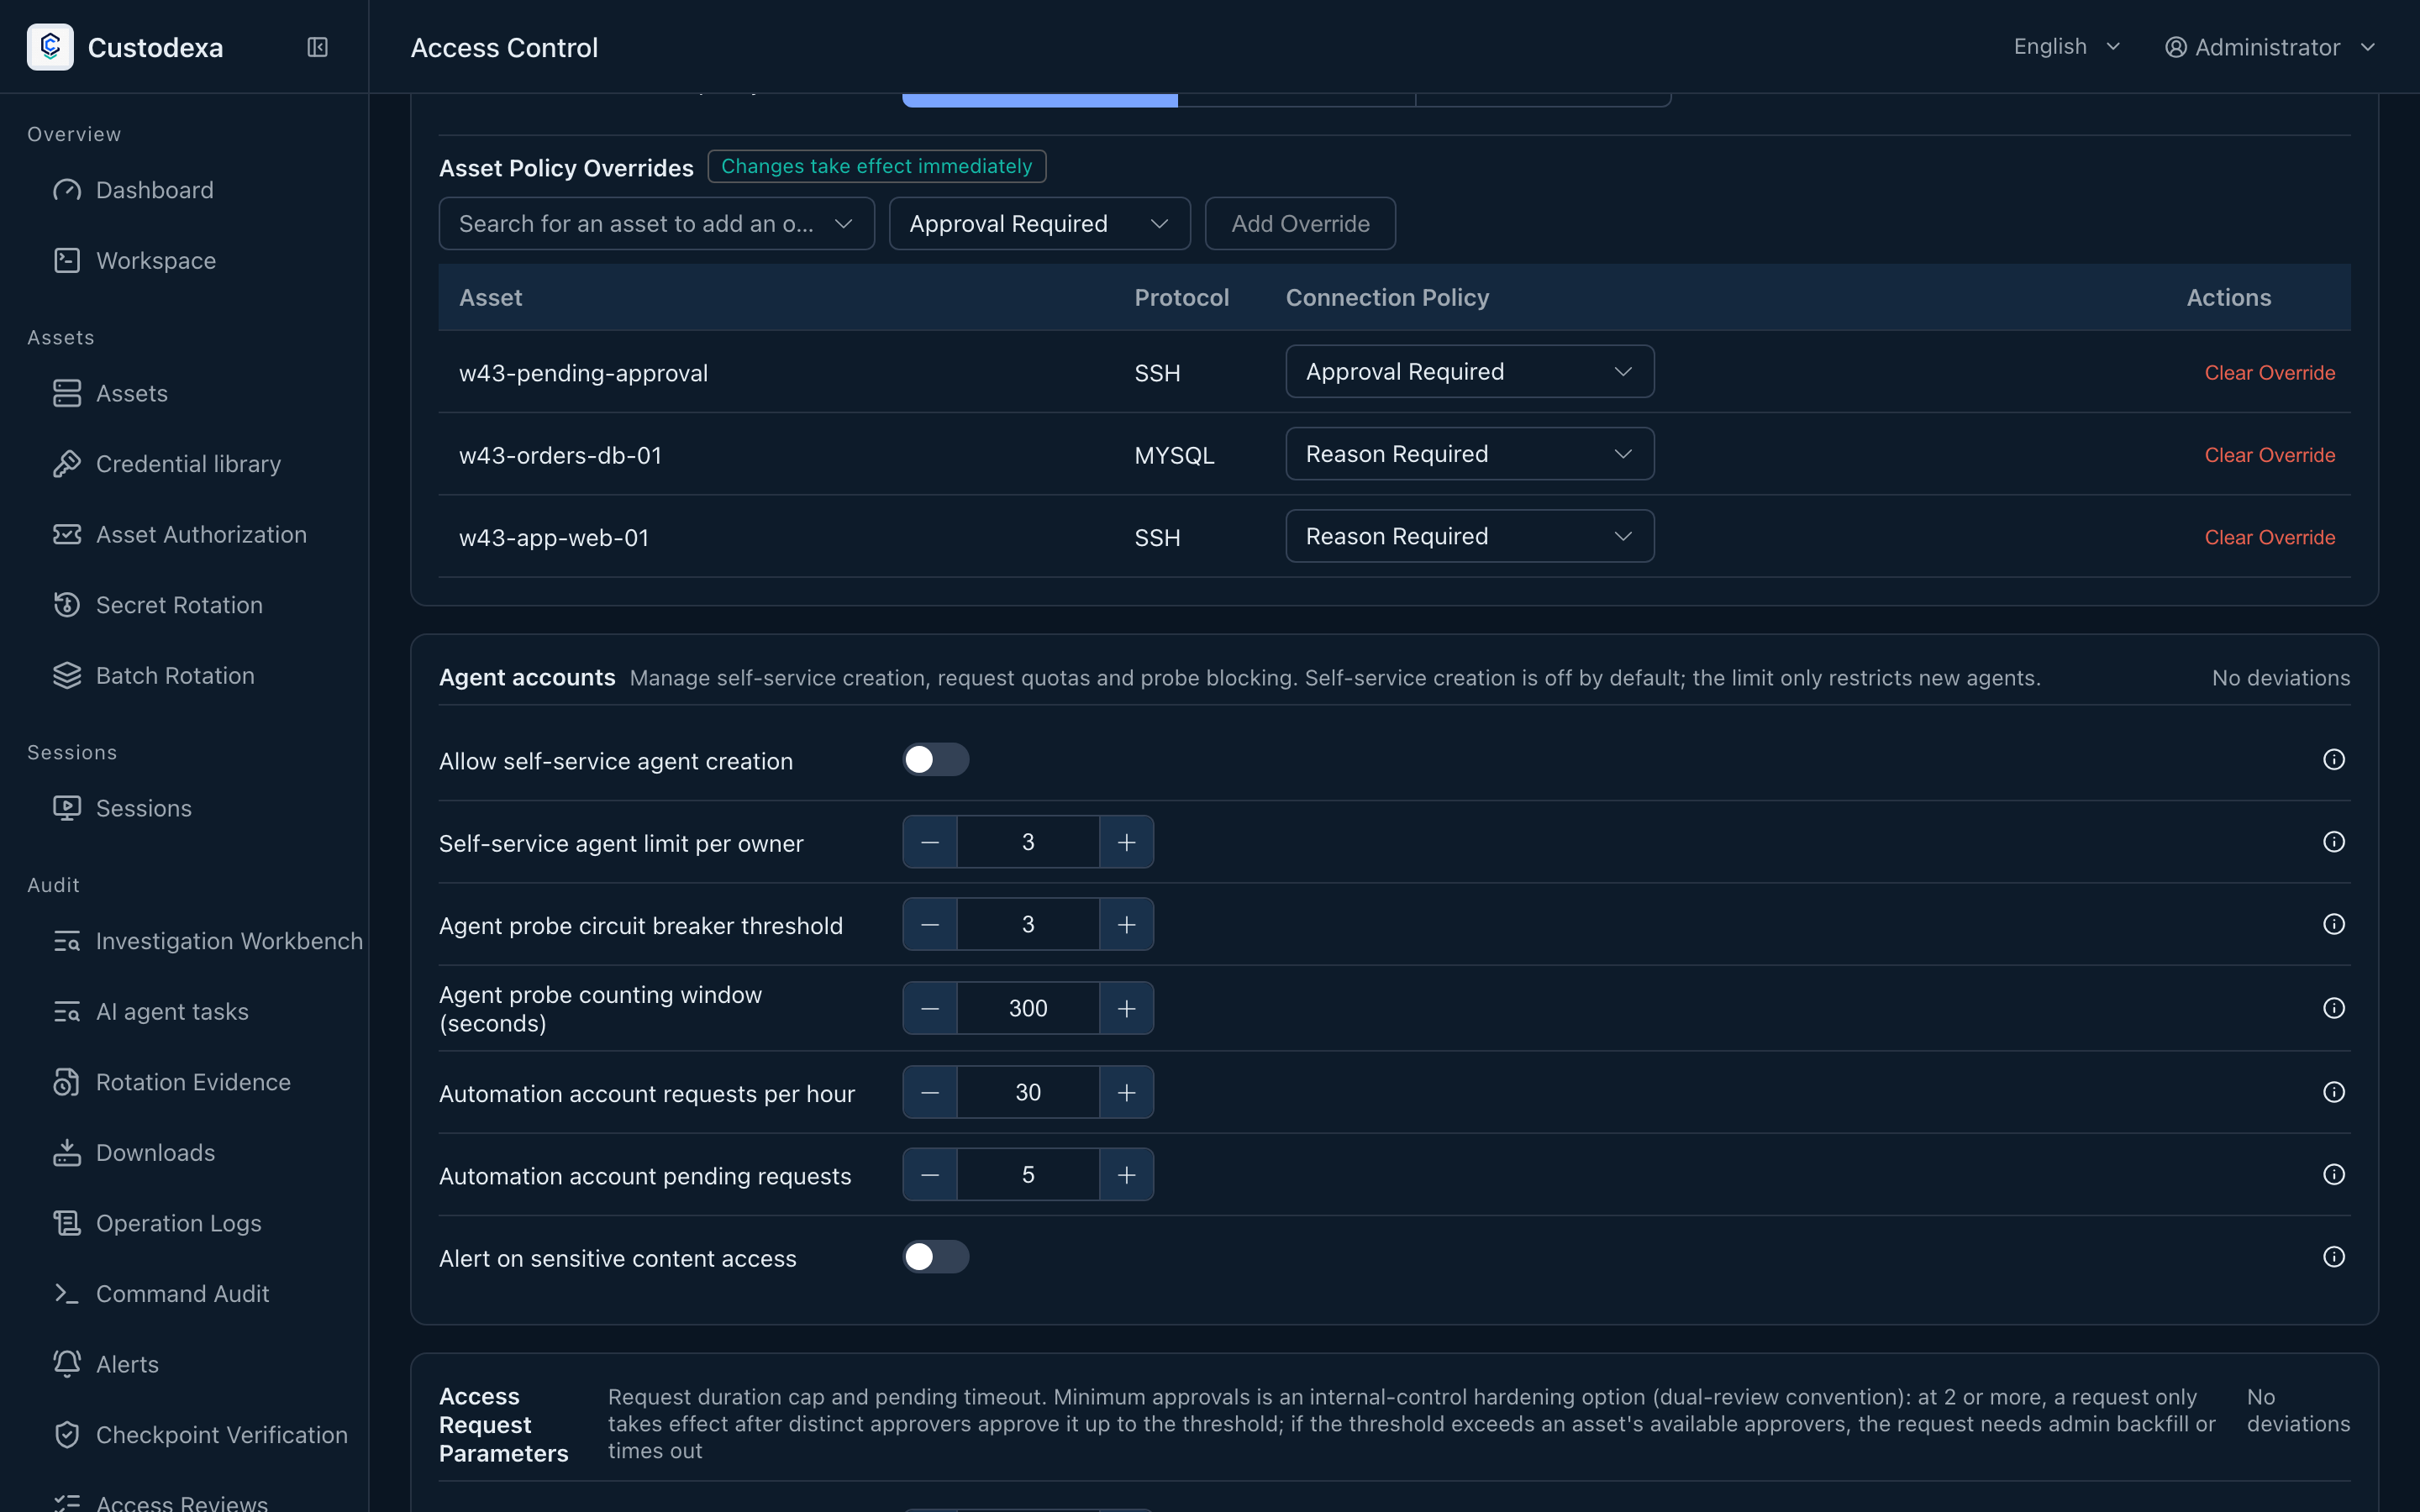This screenshot has height=1512, width=2420.
Task: Expand the Approval Required policy selector
Action: point(1039,224)
